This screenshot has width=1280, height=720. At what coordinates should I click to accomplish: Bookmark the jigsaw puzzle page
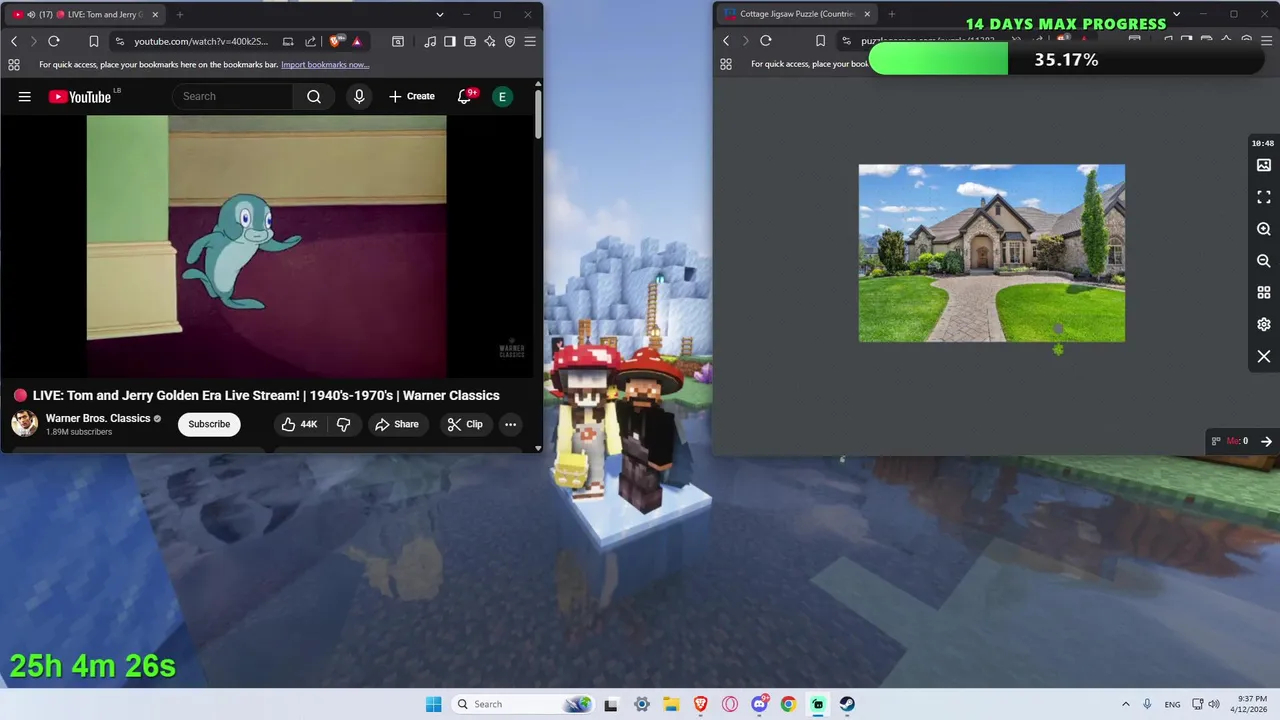820,41
